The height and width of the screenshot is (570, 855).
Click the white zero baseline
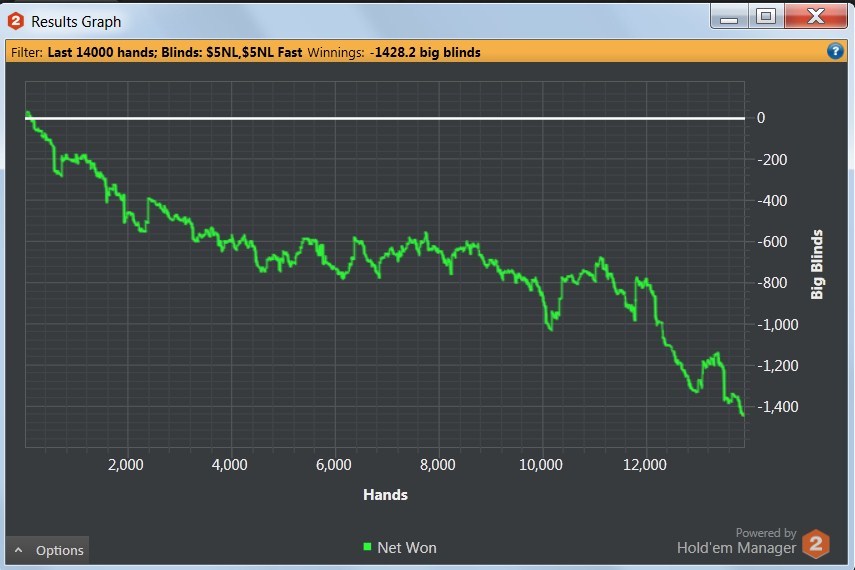[x=385, y=118]
